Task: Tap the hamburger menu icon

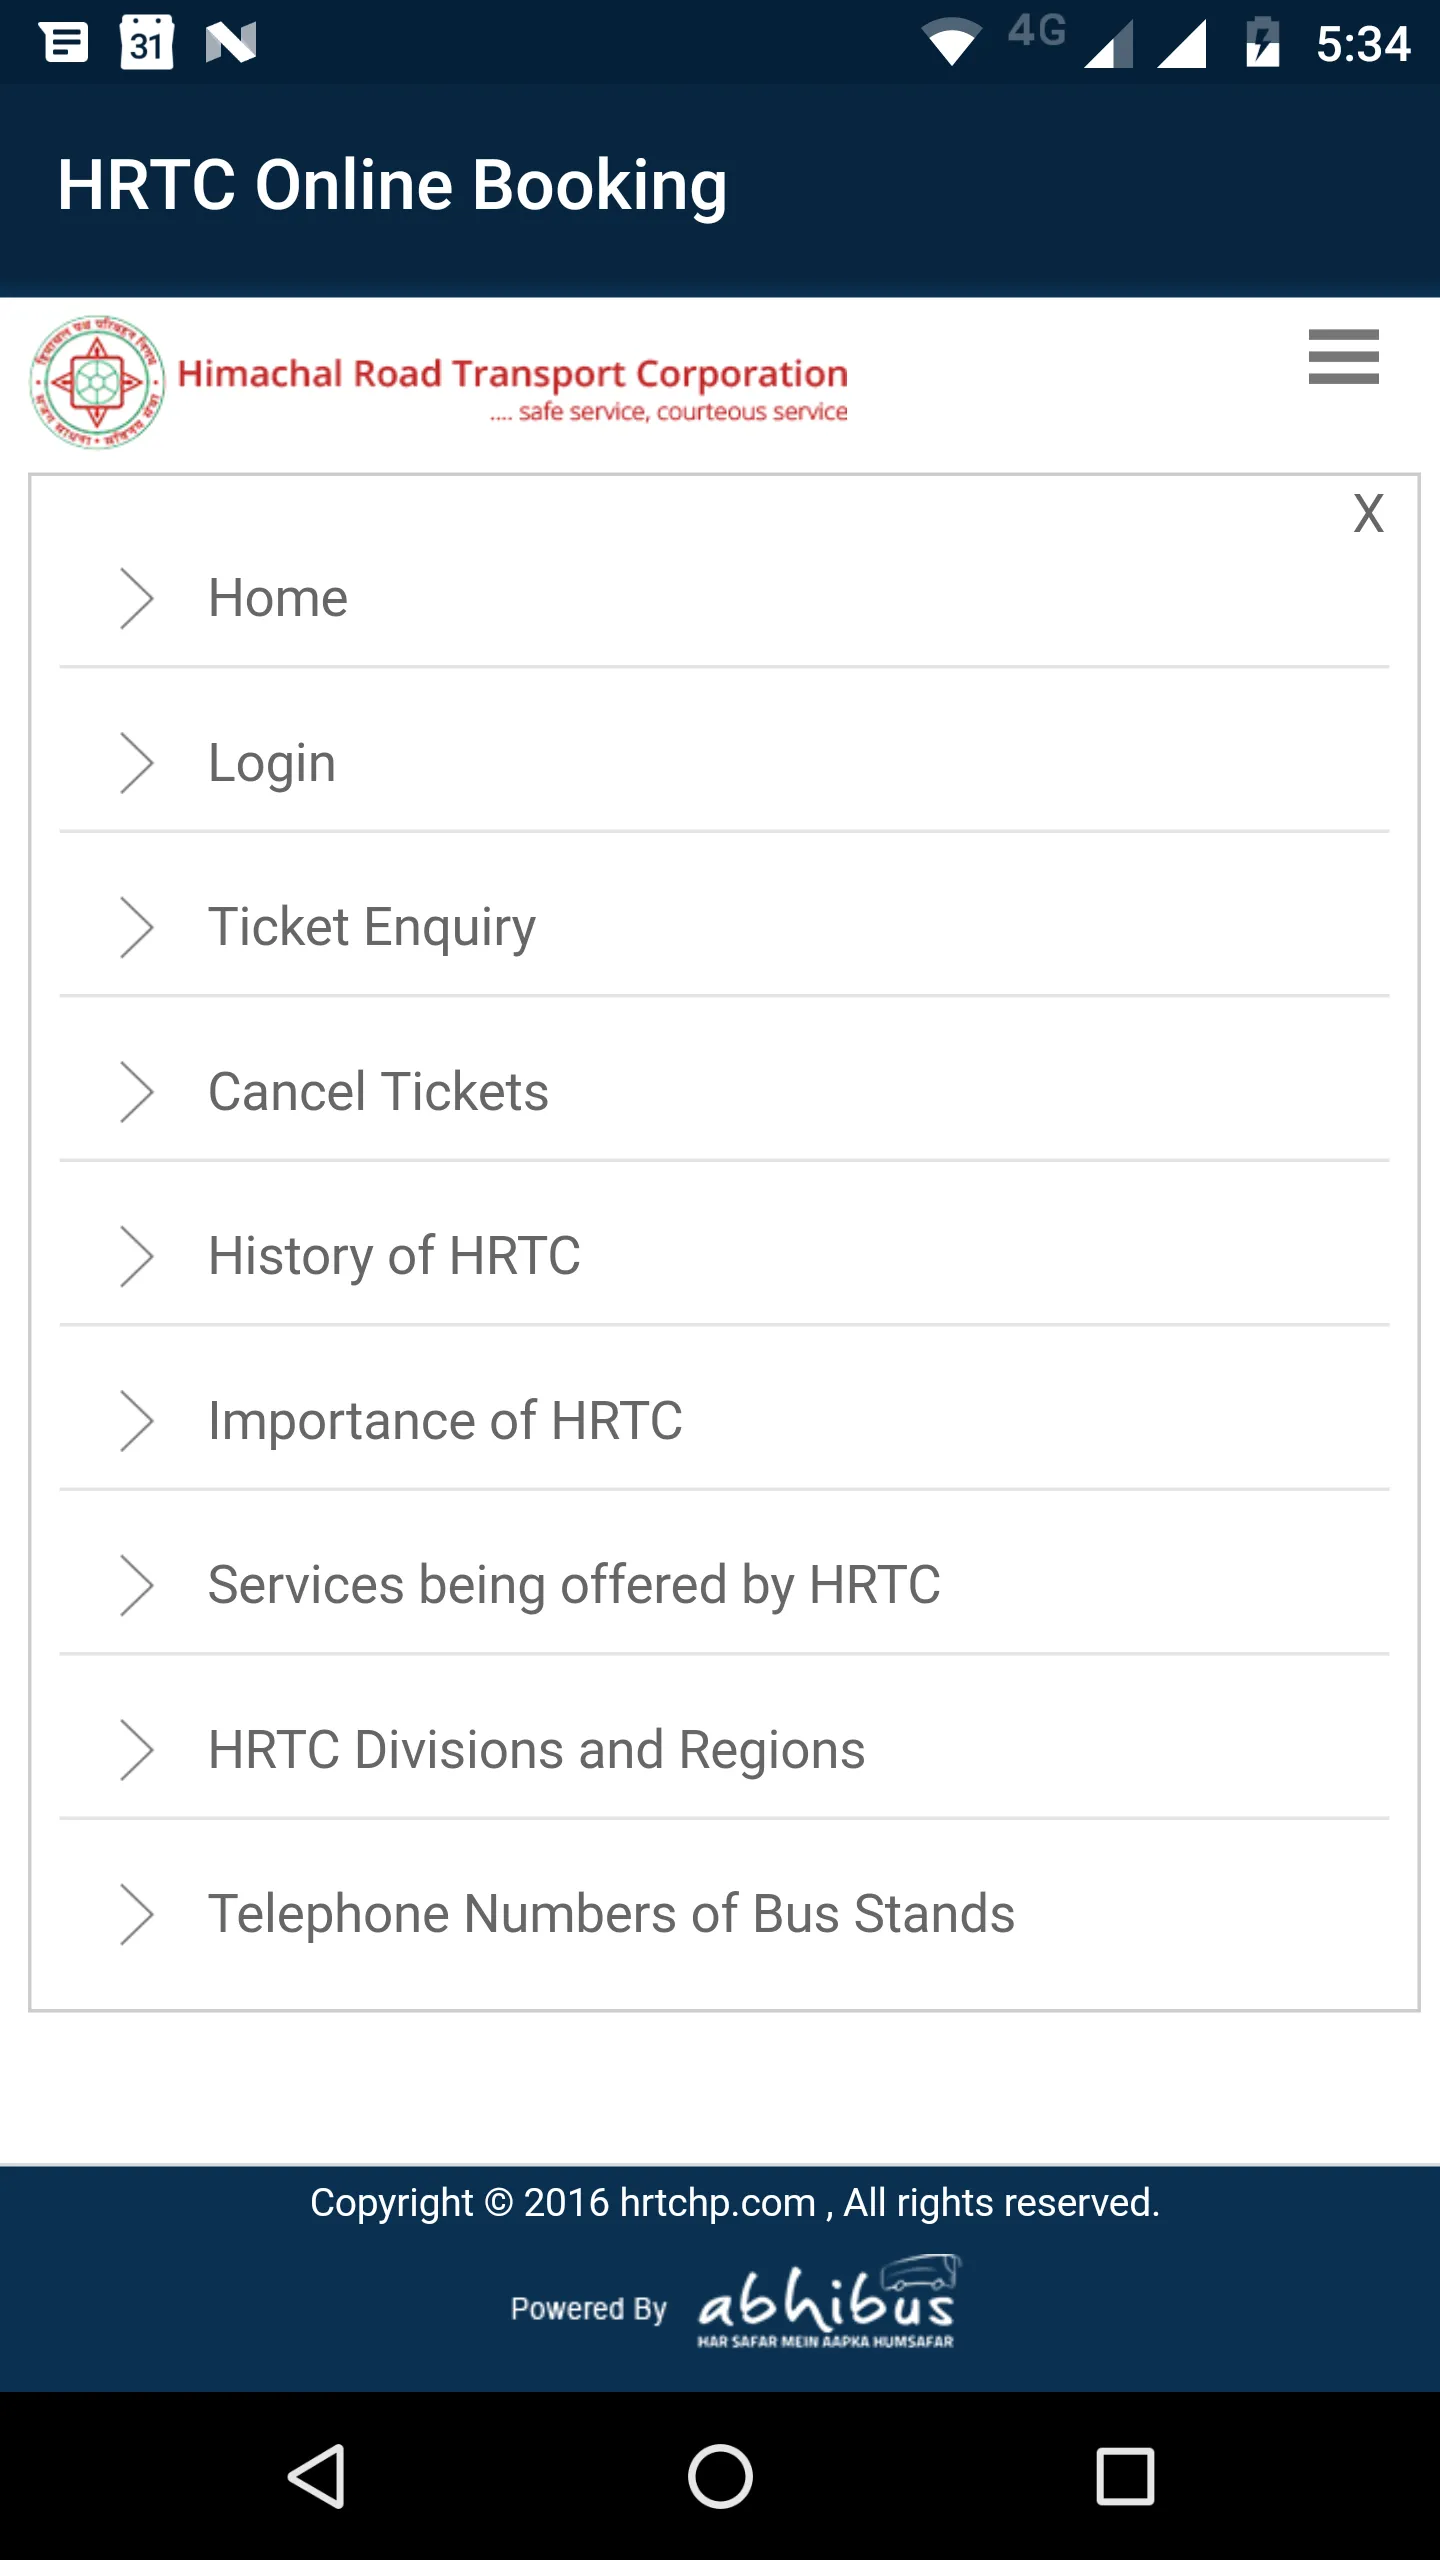Action: coord(1343,357)
